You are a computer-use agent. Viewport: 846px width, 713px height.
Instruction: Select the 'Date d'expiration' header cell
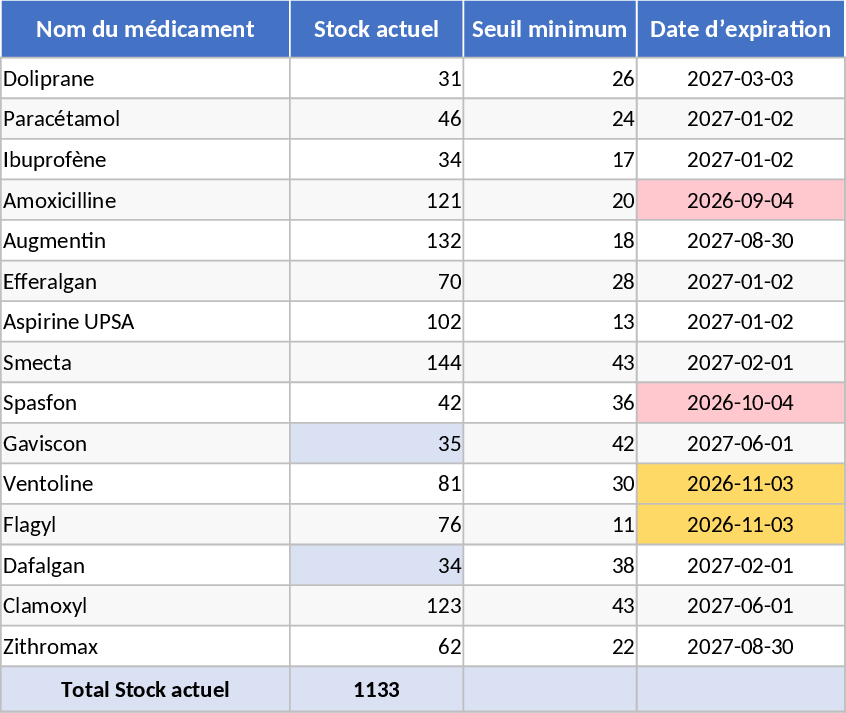click(740, 29)
